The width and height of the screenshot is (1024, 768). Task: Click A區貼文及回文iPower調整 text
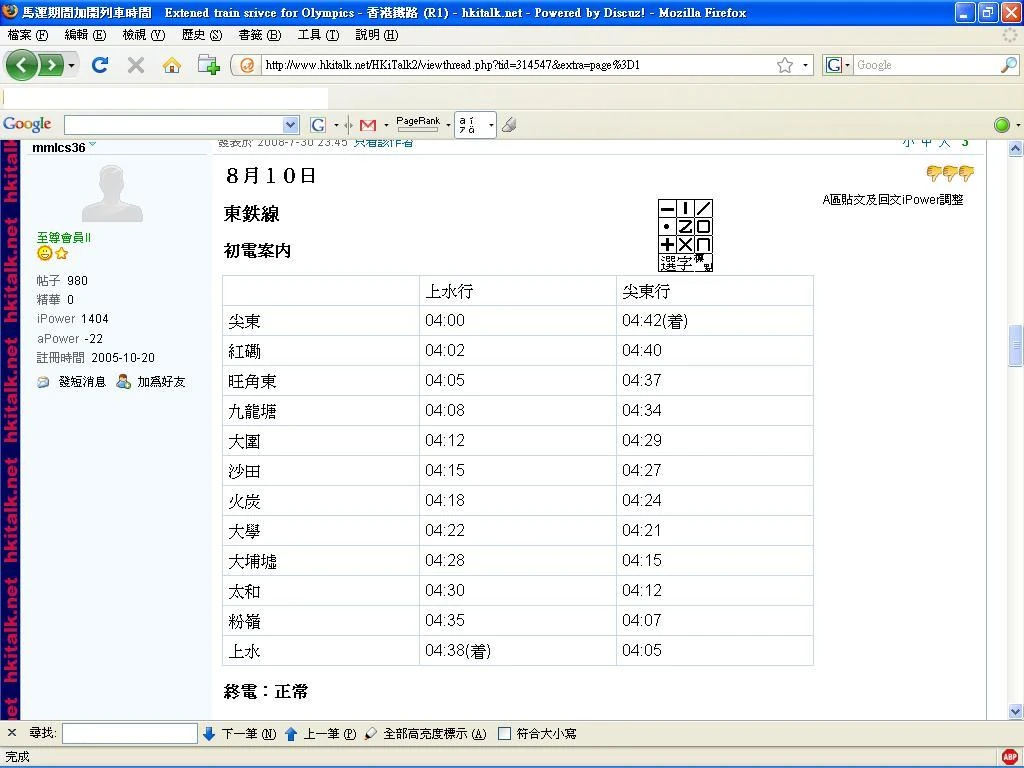(893, 200)
